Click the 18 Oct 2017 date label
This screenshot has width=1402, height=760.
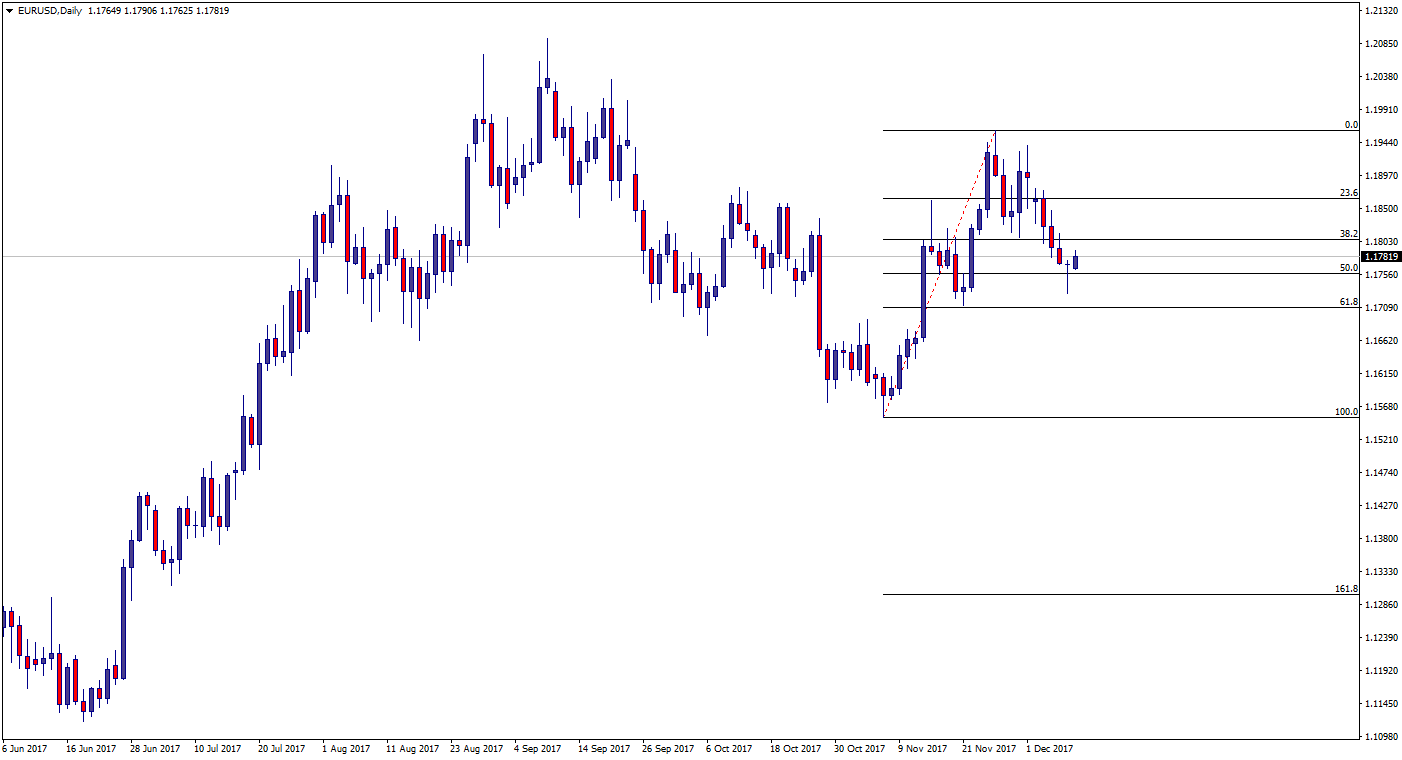pyautogui.click(x=794, y=748)
